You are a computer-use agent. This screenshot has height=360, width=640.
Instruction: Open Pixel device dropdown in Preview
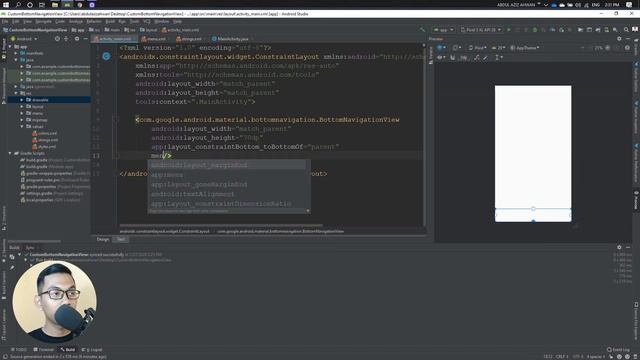pos(477,48)
